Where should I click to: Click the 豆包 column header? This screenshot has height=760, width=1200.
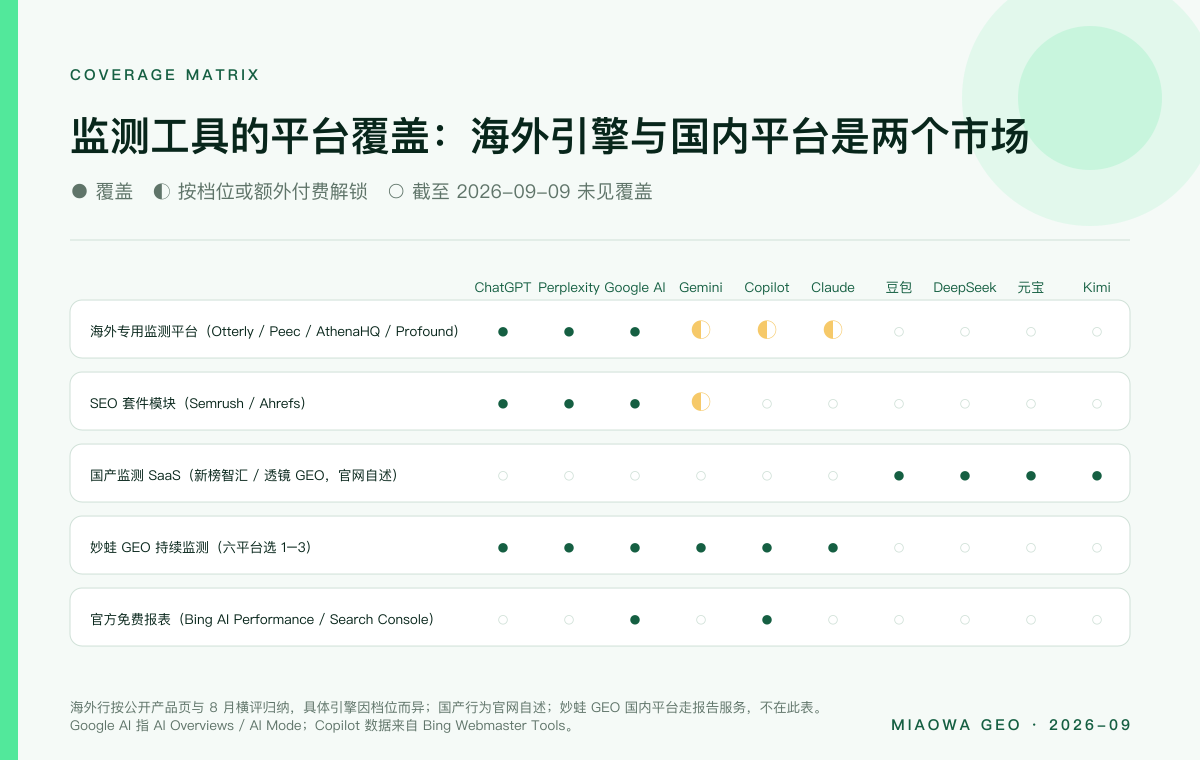pyautogui.click(x=899, y=287)
